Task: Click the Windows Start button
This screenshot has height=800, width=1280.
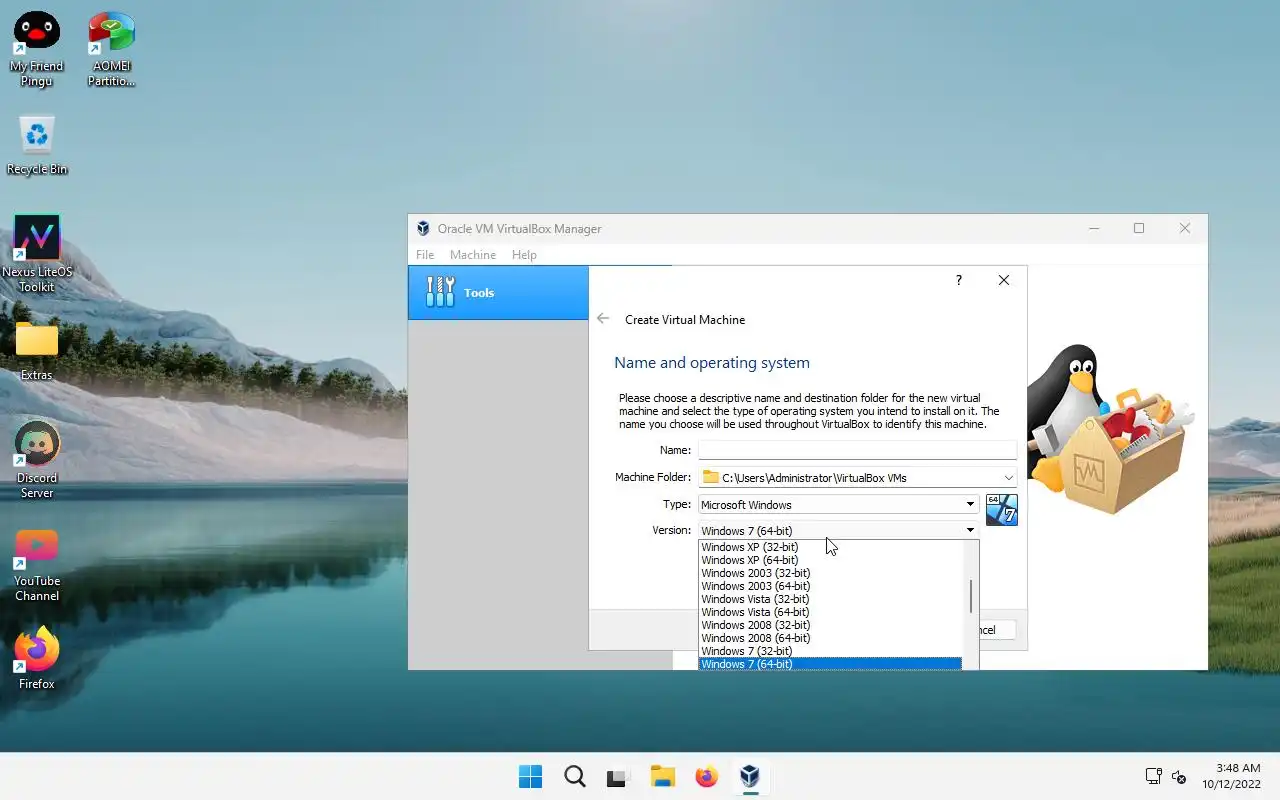Action: [530, 777]
